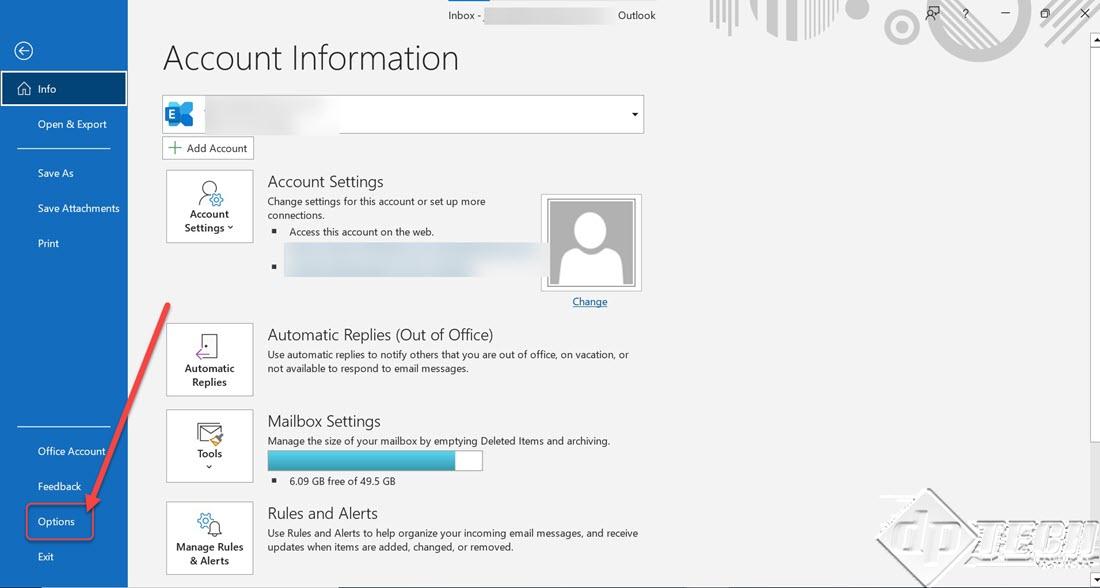Image resolution: width=1100 pixels, height=588 pixels.
Task: Click the Exchange account logo icon
Action: [x=180, y=114]
